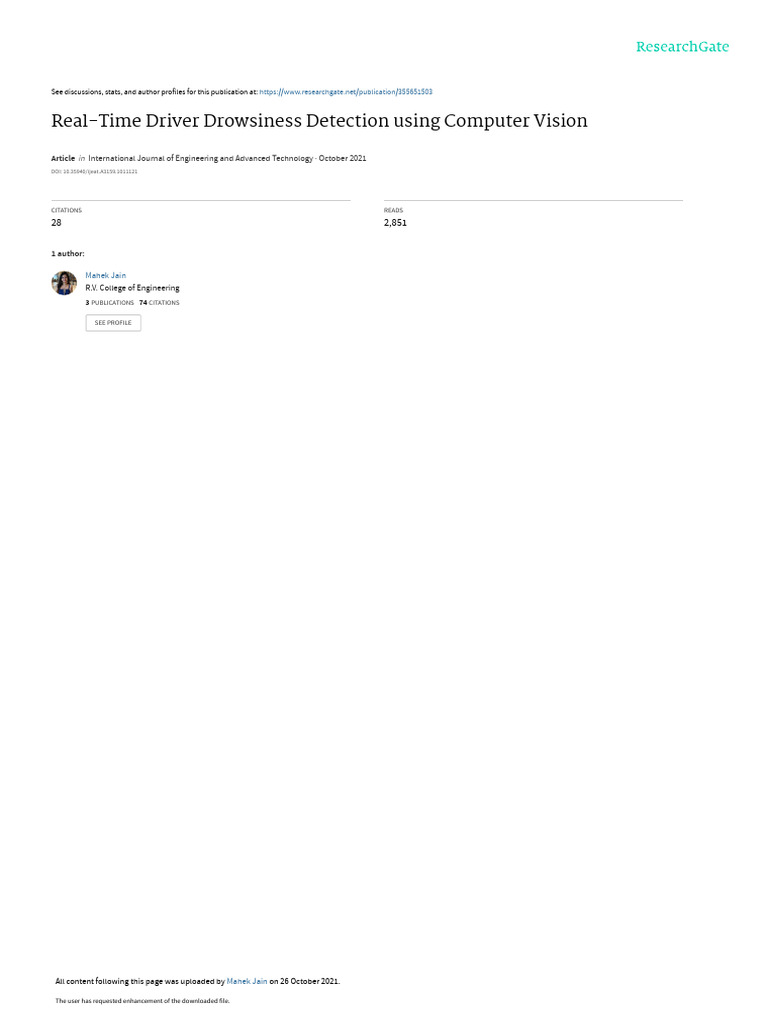768x1024 pixels.
Task: Open the Mahek Jain link in the footer
Action: click(247, 981)
